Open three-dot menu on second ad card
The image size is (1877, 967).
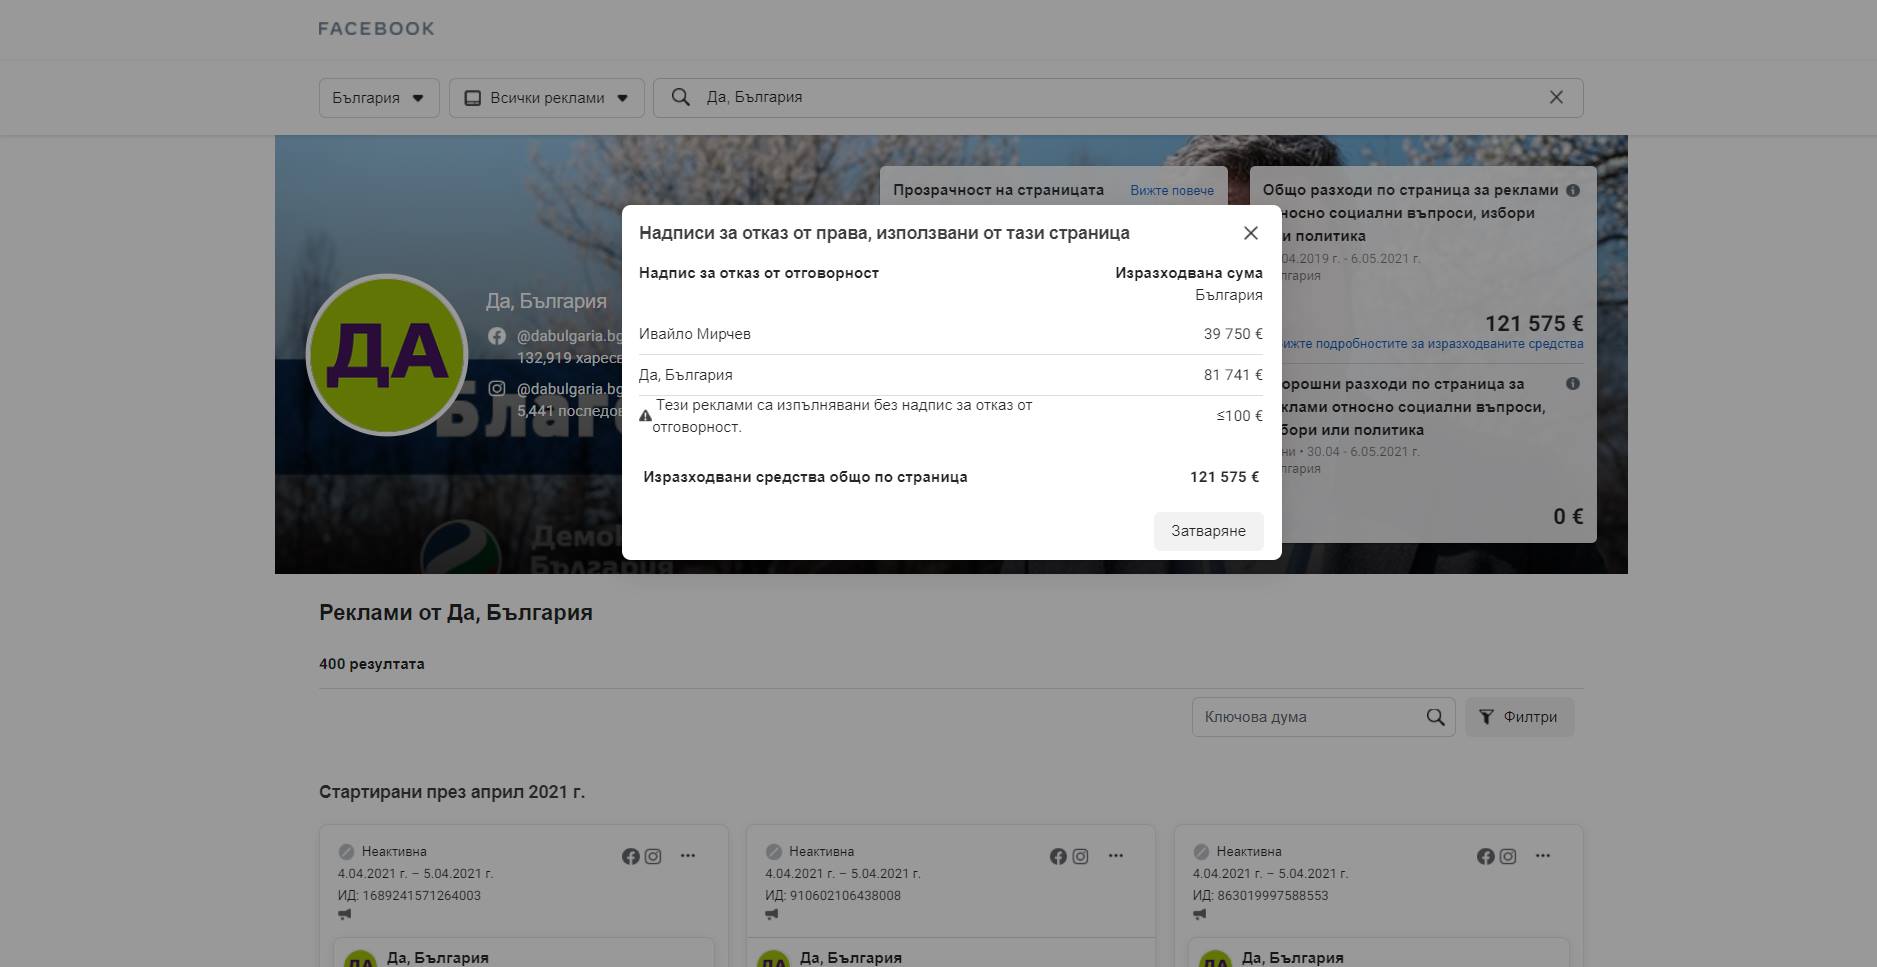coord(1116,856)
